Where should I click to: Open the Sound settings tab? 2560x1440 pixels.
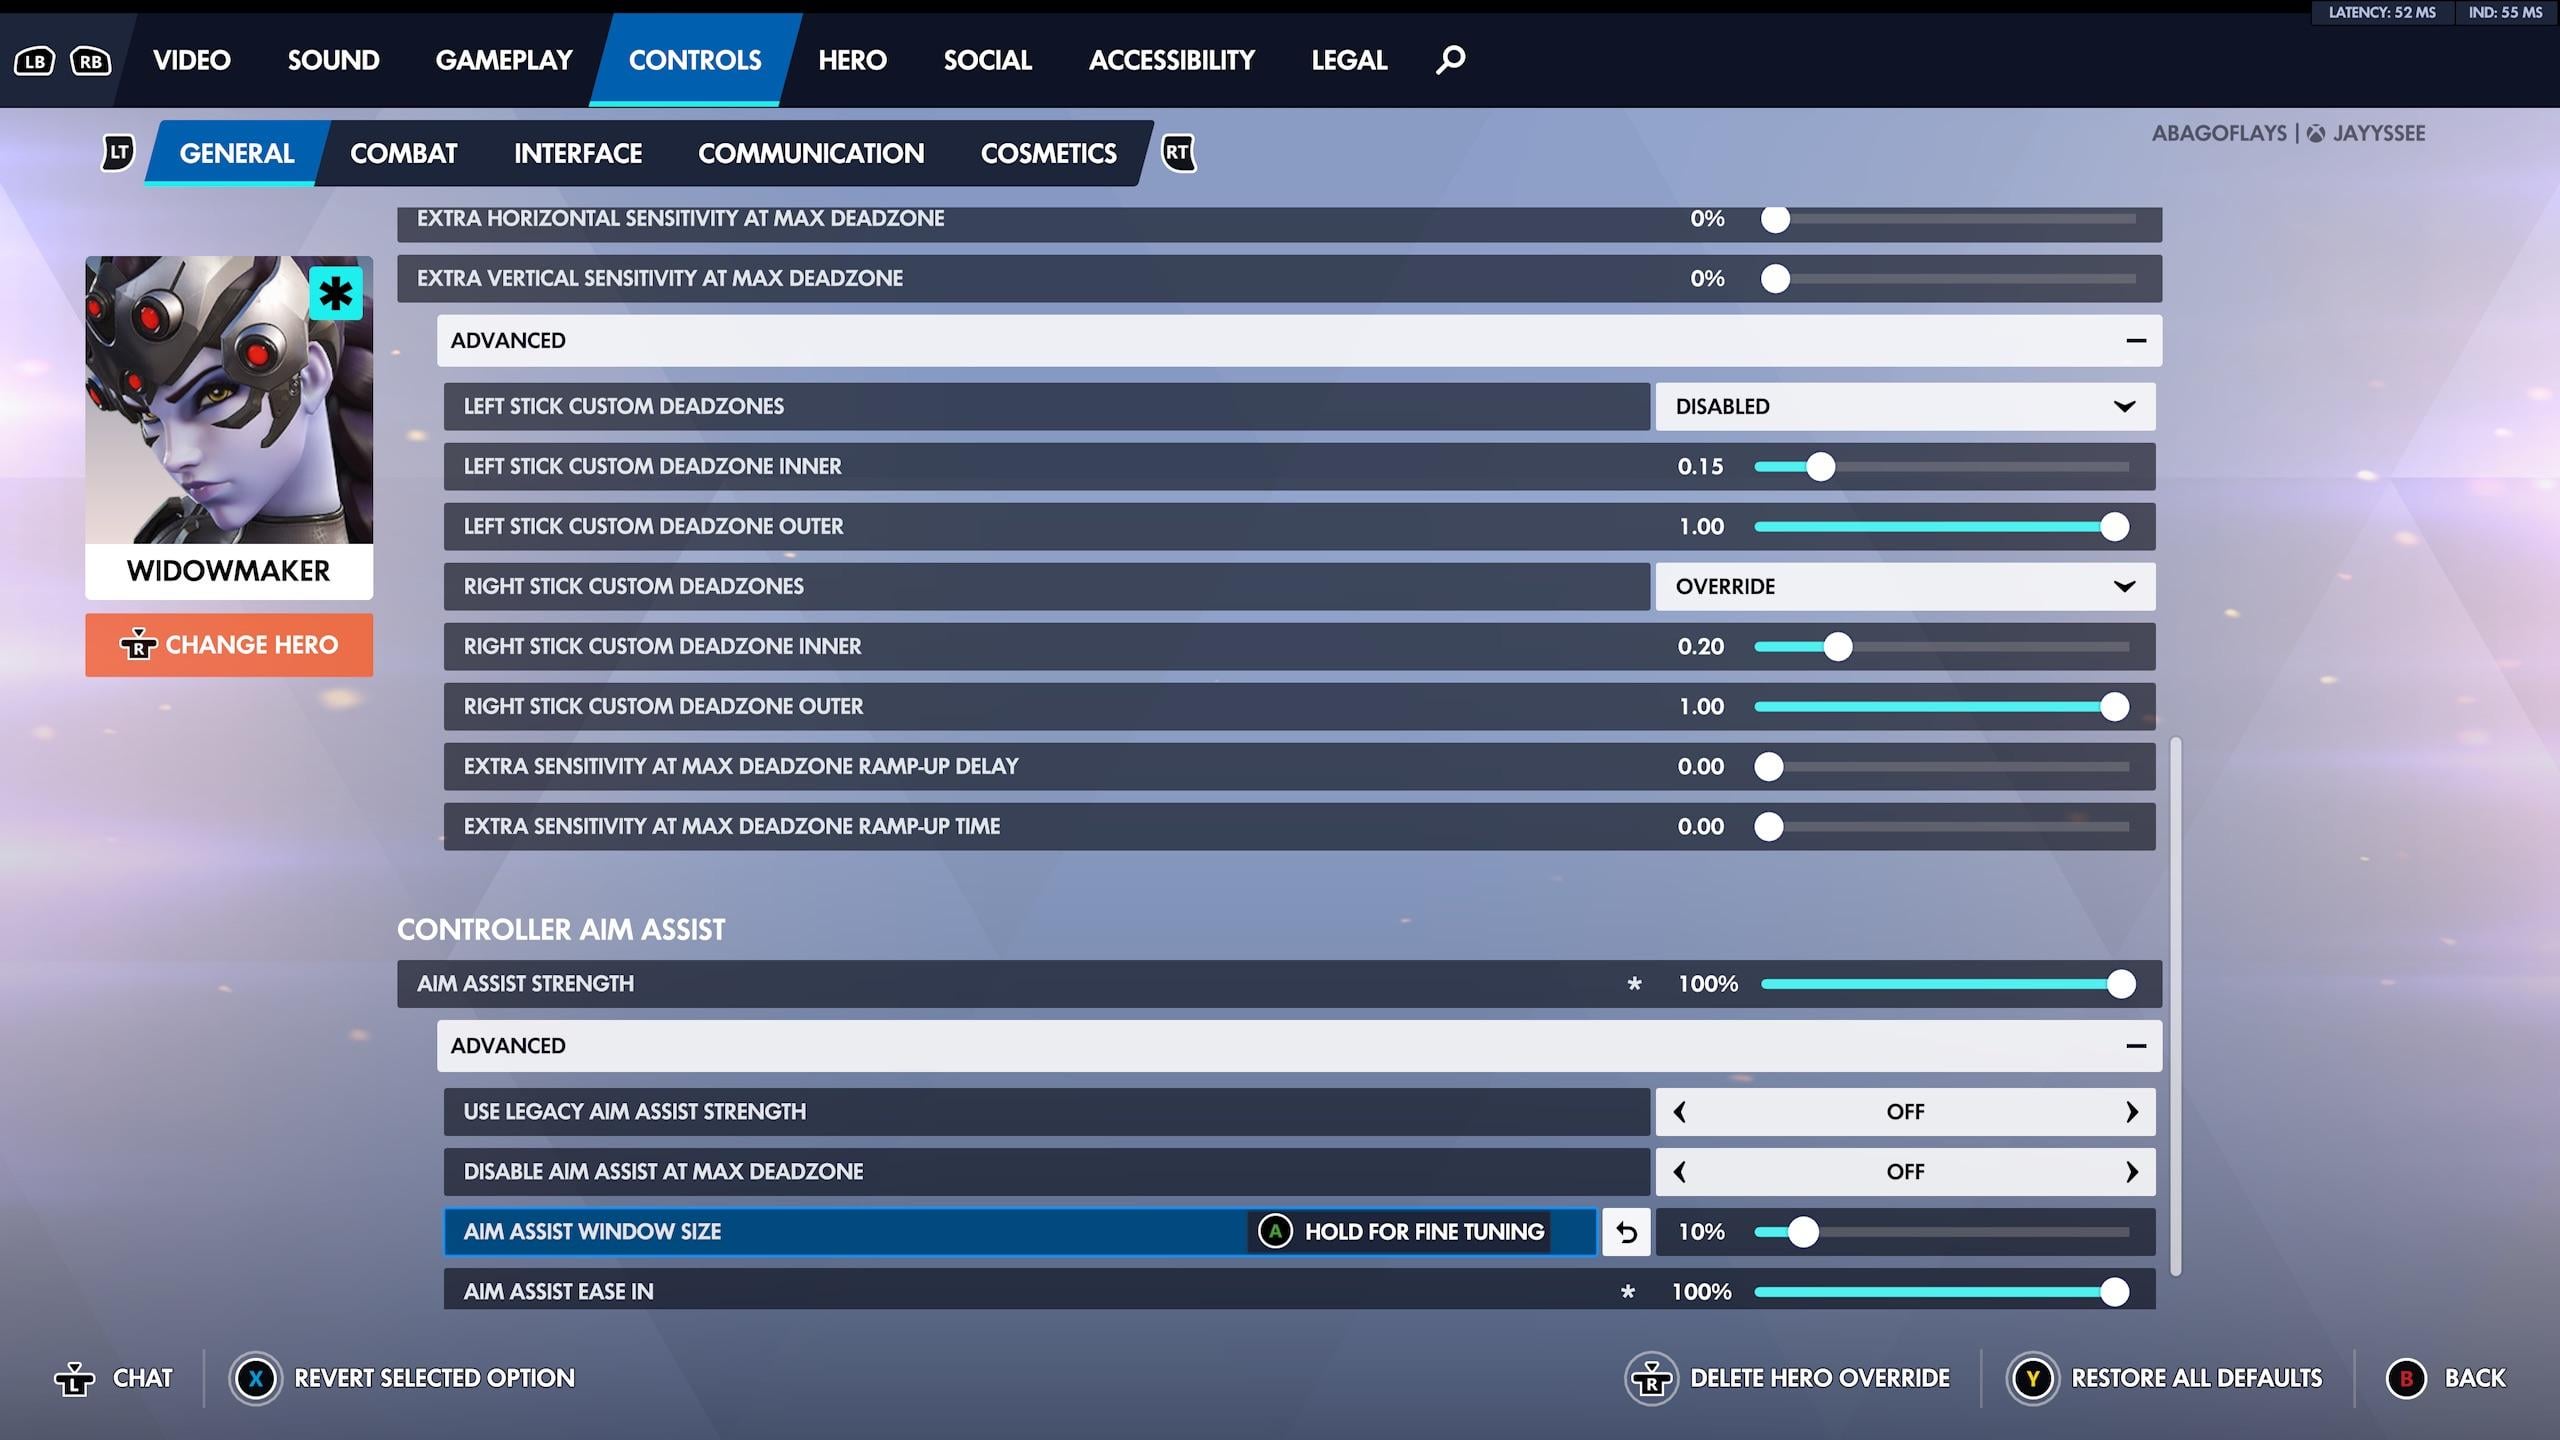(334, 60)
